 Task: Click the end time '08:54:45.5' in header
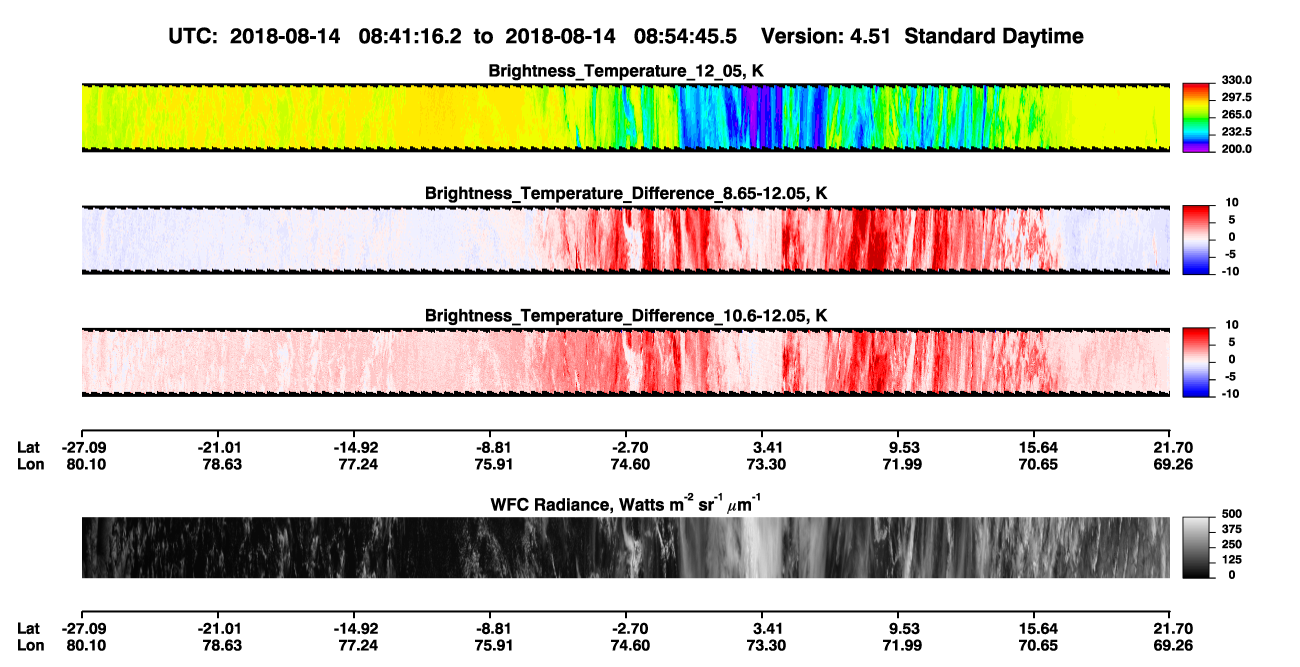pos(685,36)
